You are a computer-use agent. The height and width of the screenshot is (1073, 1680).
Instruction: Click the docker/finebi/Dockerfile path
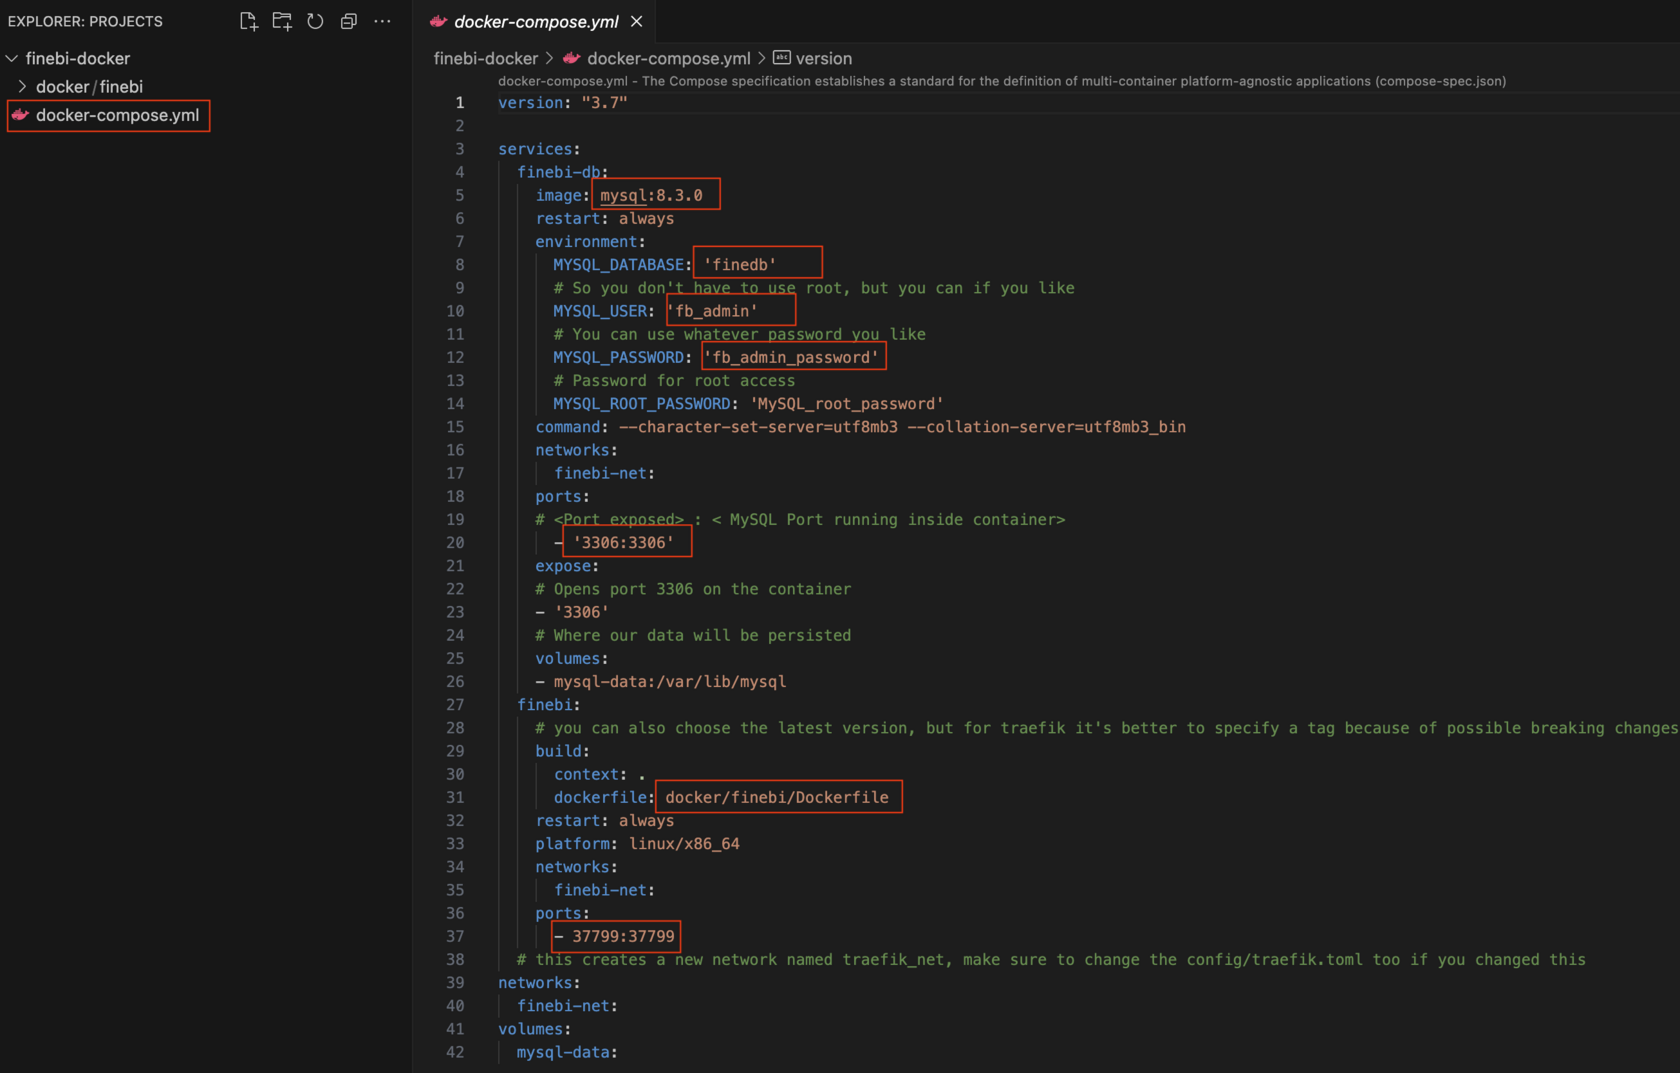pyautogui.click(x=777, y=797)
